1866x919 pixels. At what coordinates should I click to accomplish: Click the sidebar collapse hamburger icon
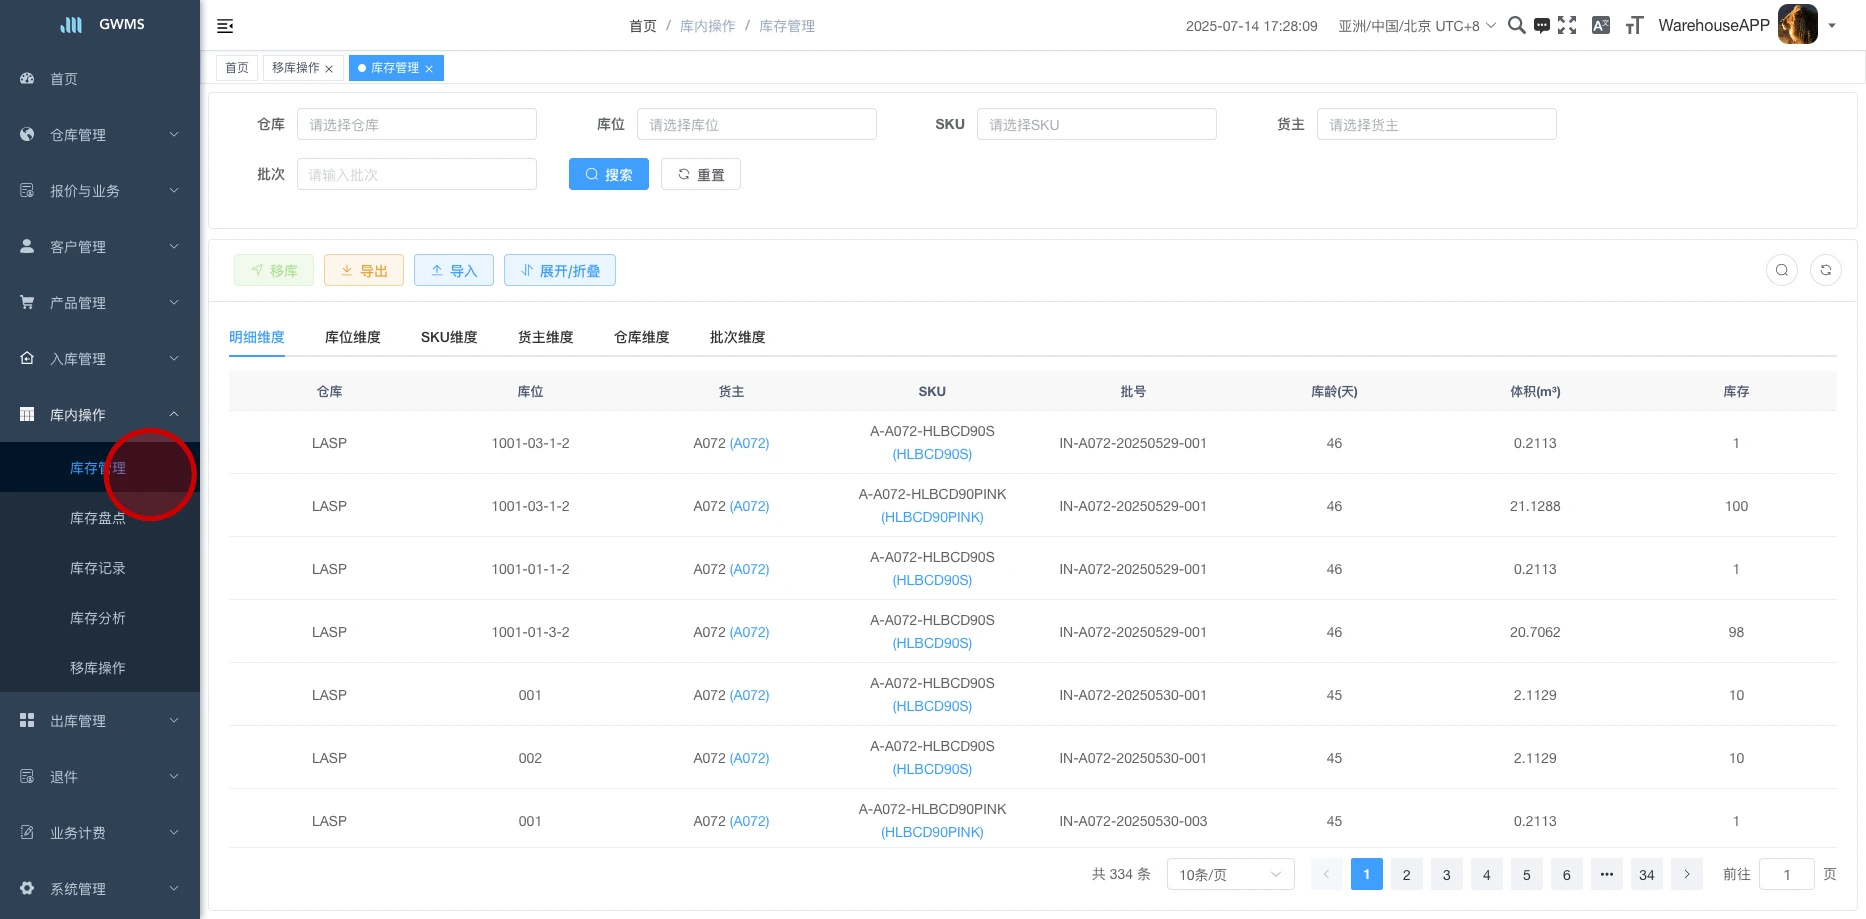click(x=225, y=26)
